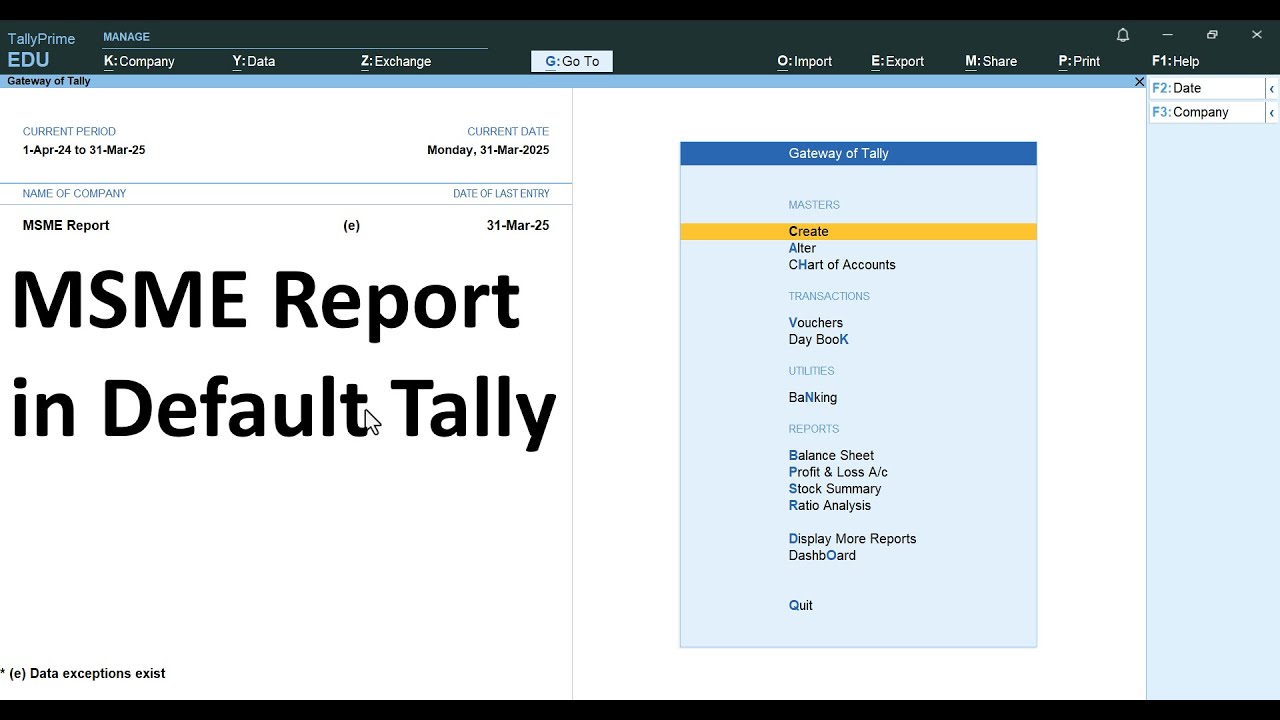Click the Gateway of Tally breadcrumb bar

coord(573,82)
